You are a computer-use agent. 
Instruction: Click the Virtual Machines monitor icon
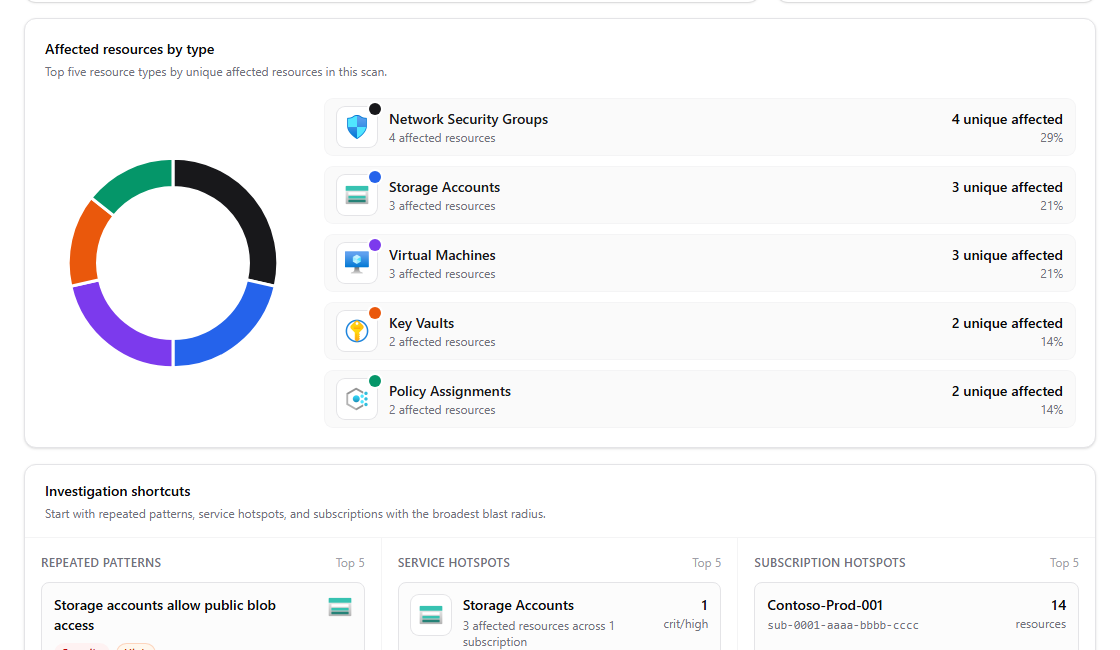click(357, 263)
